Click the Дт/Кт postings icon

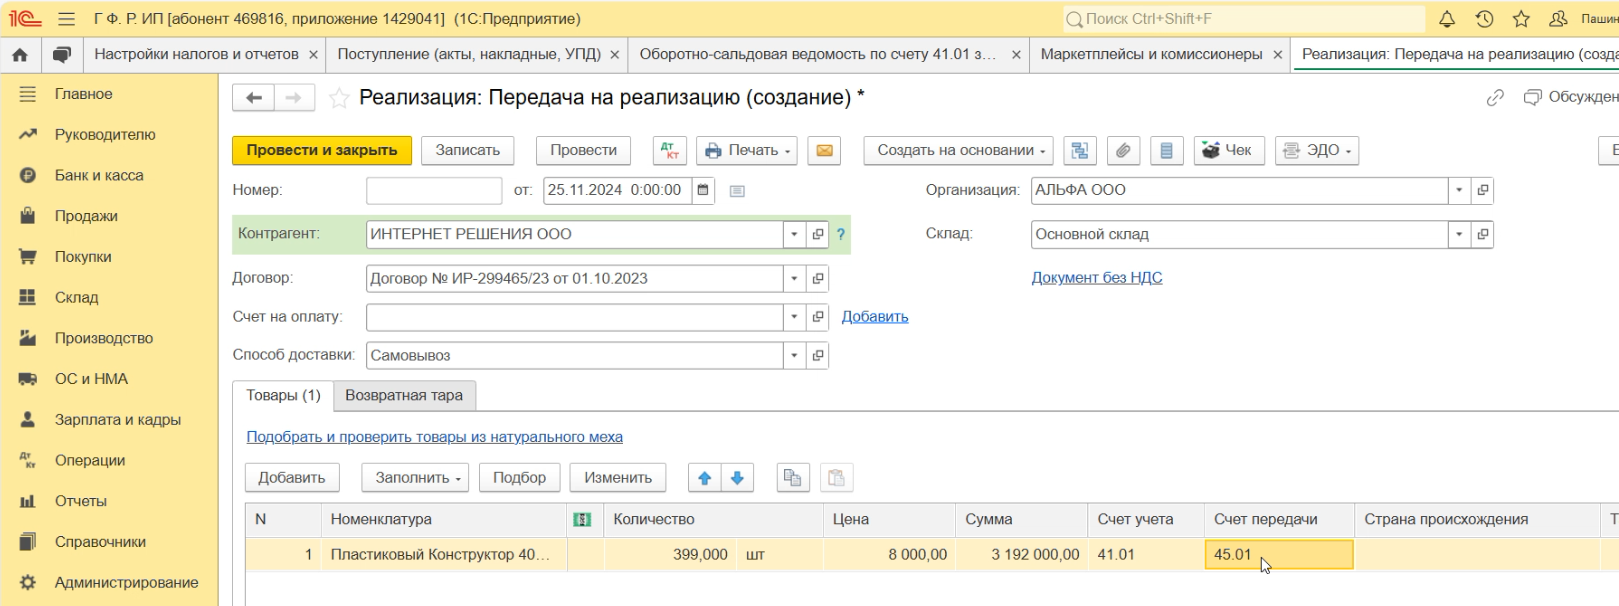point(670,150)
